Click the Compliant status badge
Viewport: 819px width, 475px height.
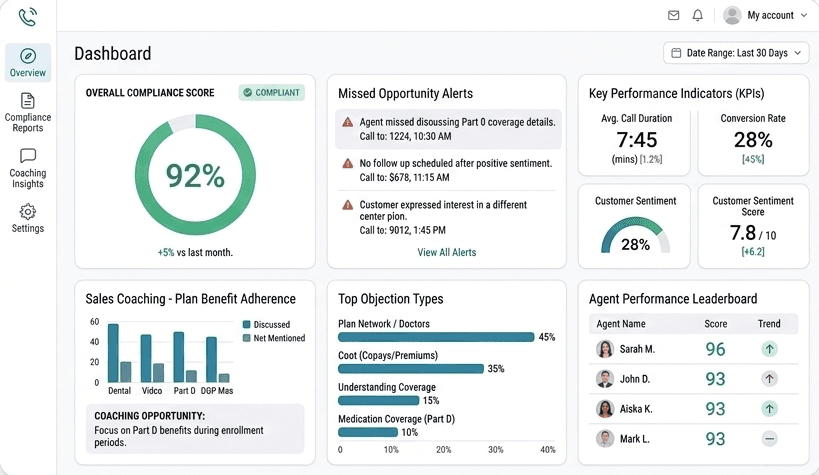coord(271,93)
